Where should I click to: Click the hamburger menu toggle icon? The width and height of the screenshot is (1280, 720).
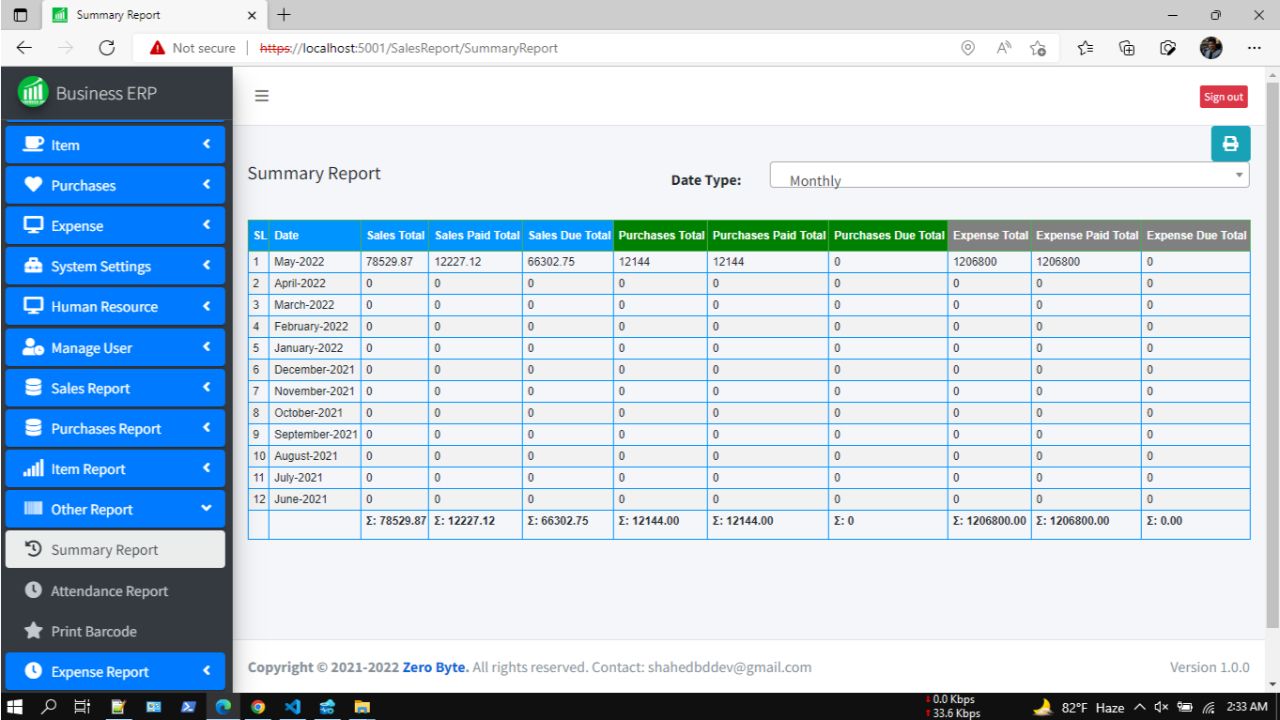[261, 95]
